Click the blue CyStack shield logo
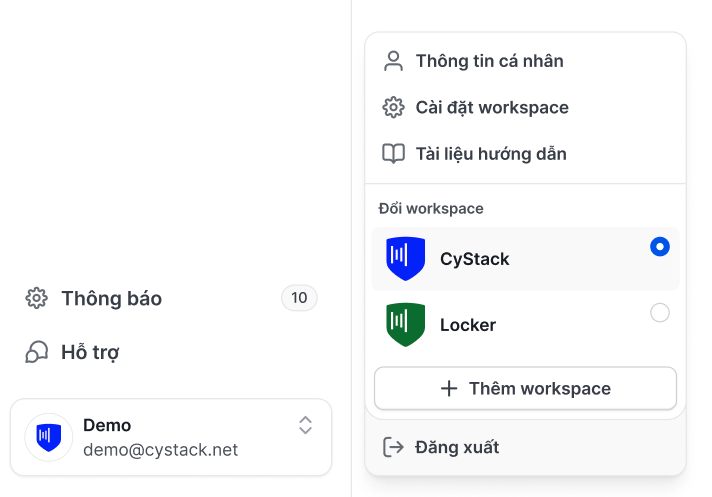 click(405, 259)
